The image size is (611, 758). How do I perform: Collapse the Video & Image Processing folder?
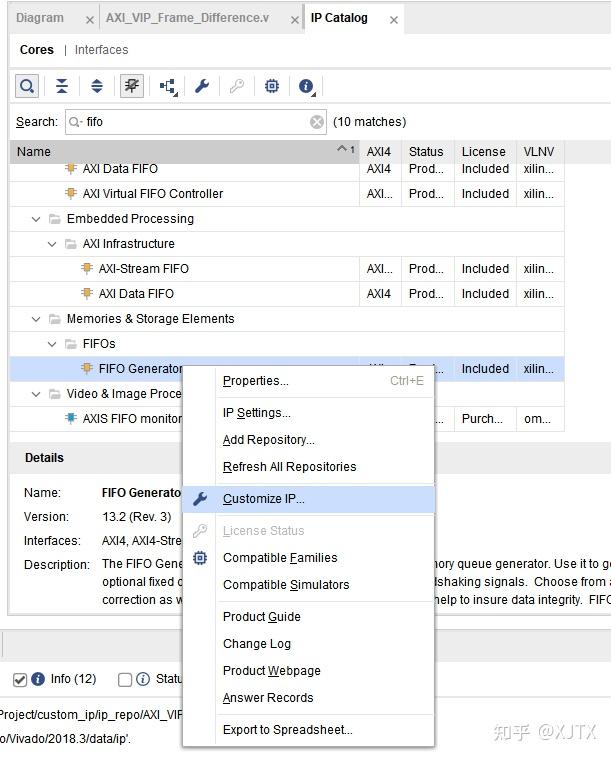click(36, 394)
